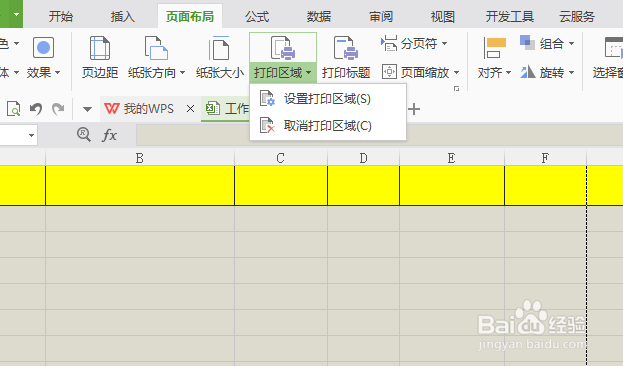This screenshot has width=623, height=366.
Task: Undo the last action
Action: pos(36,108)
